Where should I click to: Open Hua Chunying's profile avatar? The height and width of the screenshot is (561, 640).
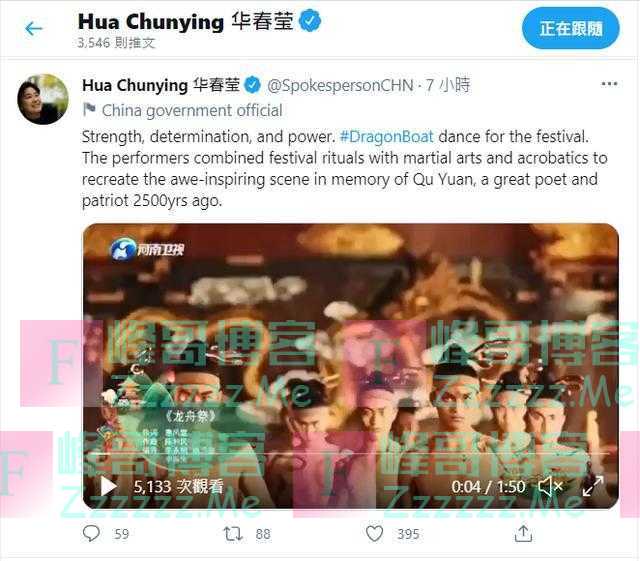point(43,99)
